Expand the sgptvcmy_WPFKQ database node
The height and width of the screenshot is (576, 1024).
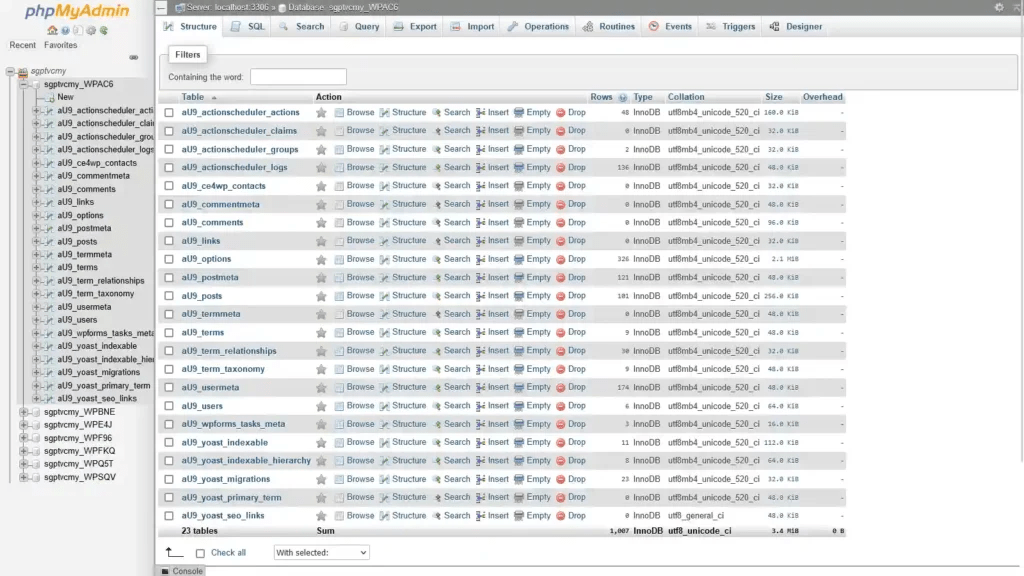click(x=23, y=451)
